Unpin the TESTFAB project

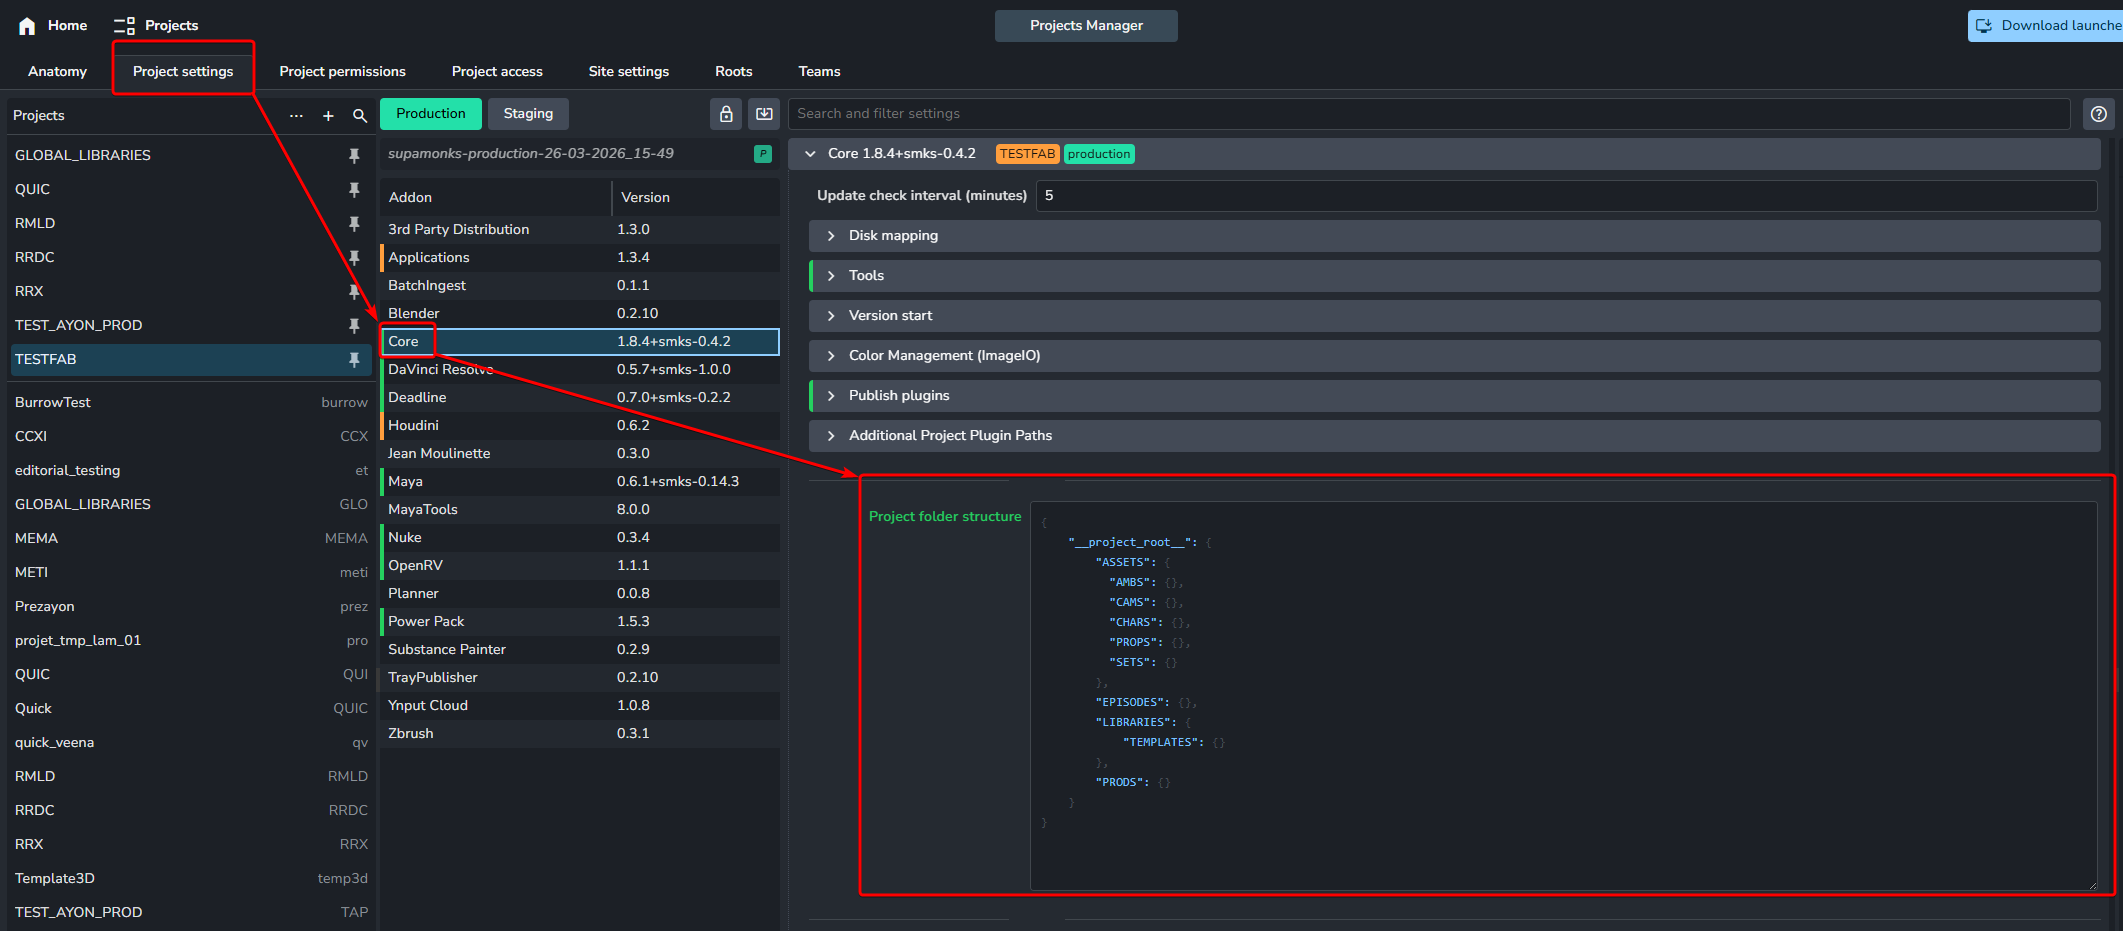(354, 360)
